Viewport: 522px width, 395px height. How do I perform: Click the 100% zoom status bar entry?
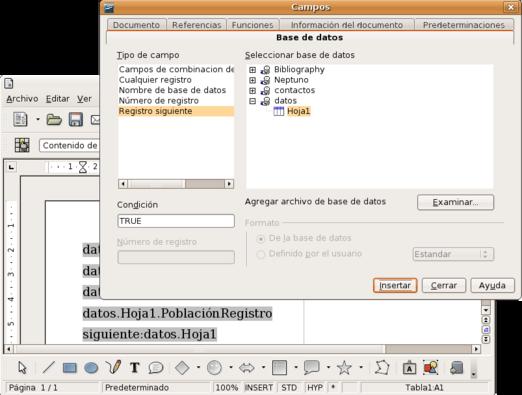click(x=227, y=388)
